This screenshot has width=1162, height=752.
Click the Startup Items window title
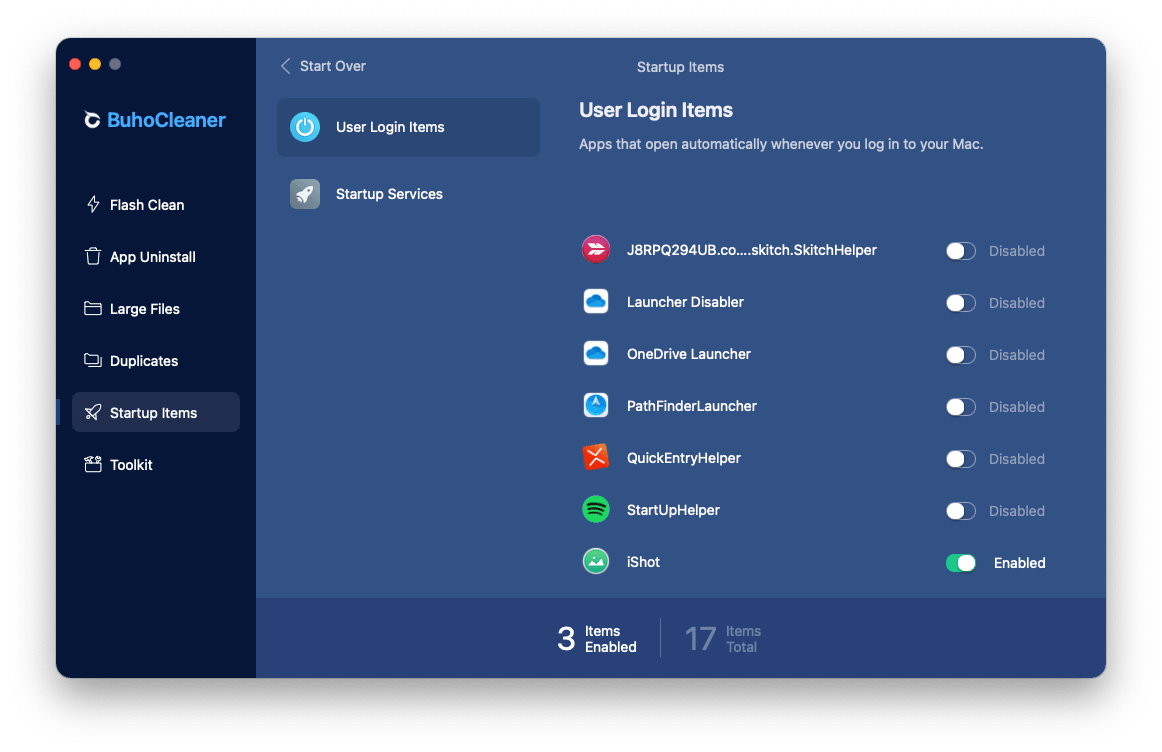680,67
